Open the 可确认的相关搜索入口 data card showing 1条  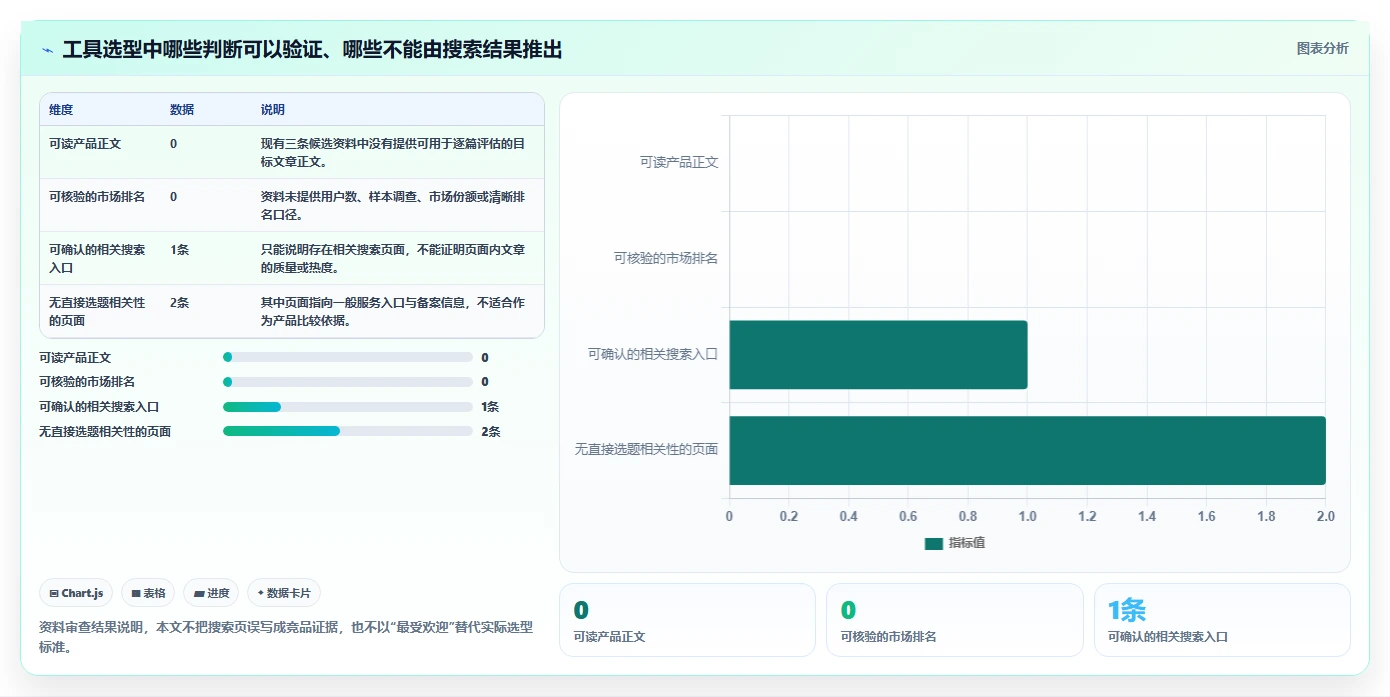[x=1222, y=620]
